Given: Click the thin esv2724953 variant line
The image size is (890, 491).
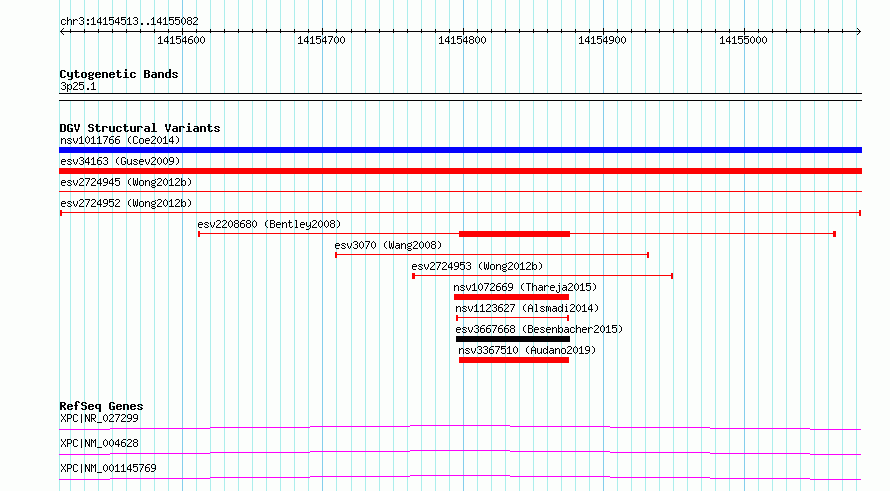Looking at the screenshot, I should (543, 276).
